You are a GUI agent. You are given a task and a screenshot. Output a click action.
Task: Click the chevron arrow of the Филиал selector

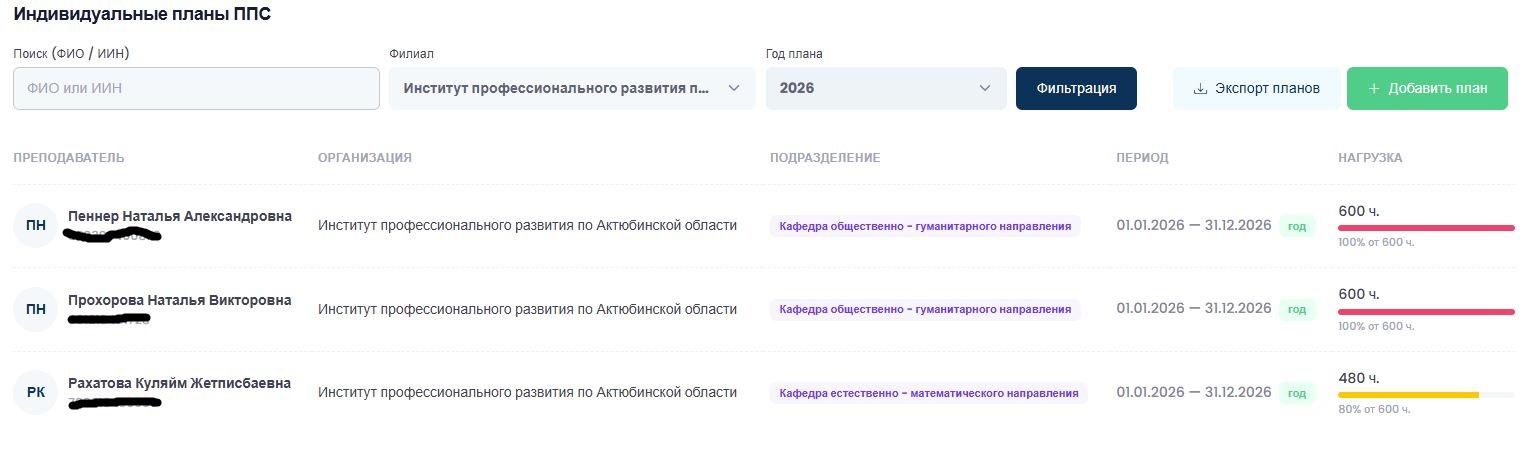click(734, 88)
